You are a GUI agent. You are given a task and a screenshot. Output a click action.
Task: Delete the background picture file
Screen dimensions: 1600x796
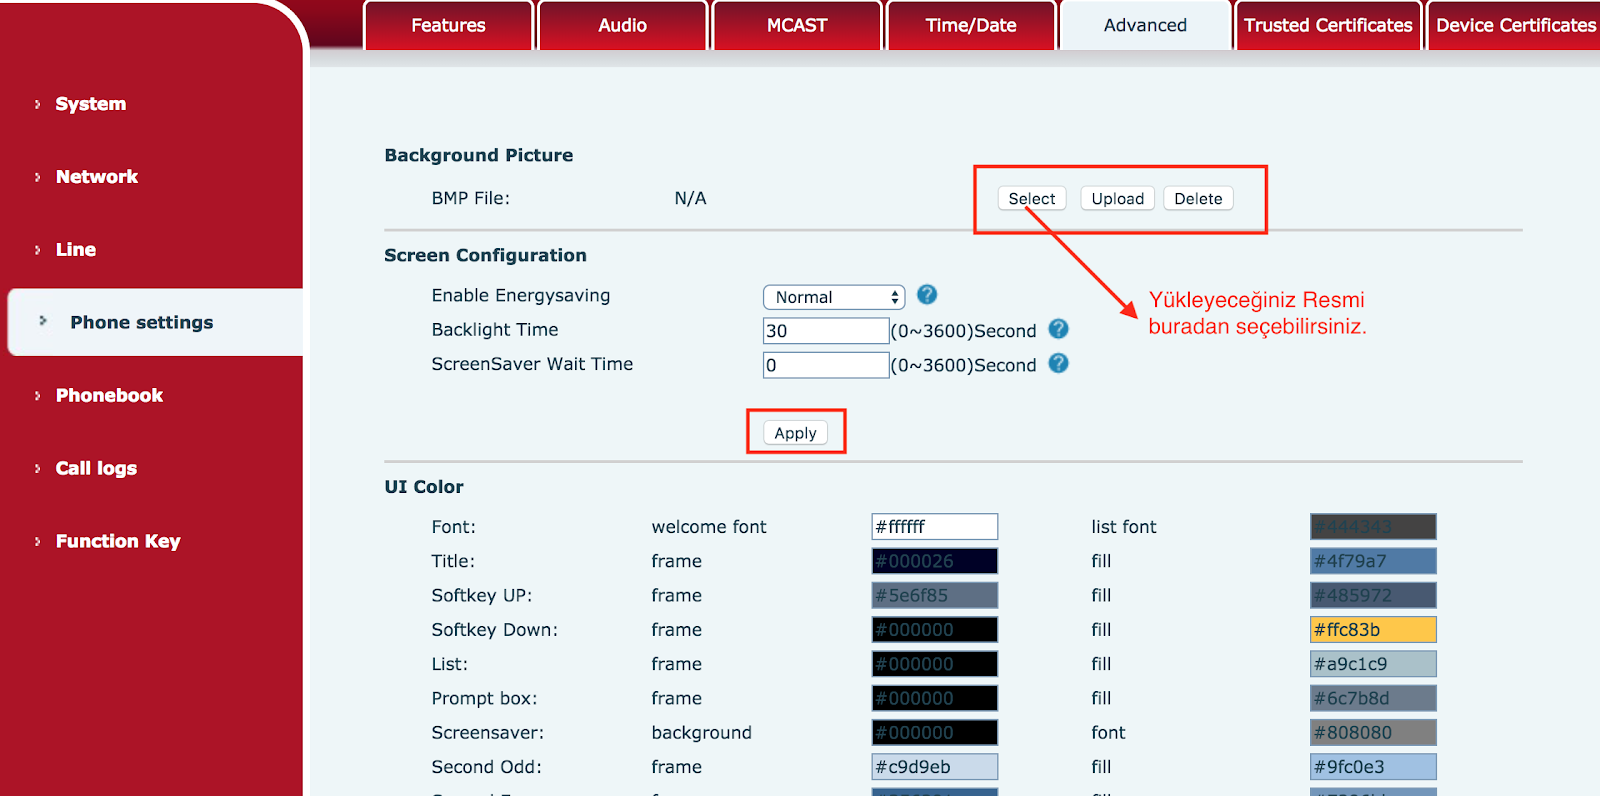point(1198,199)
